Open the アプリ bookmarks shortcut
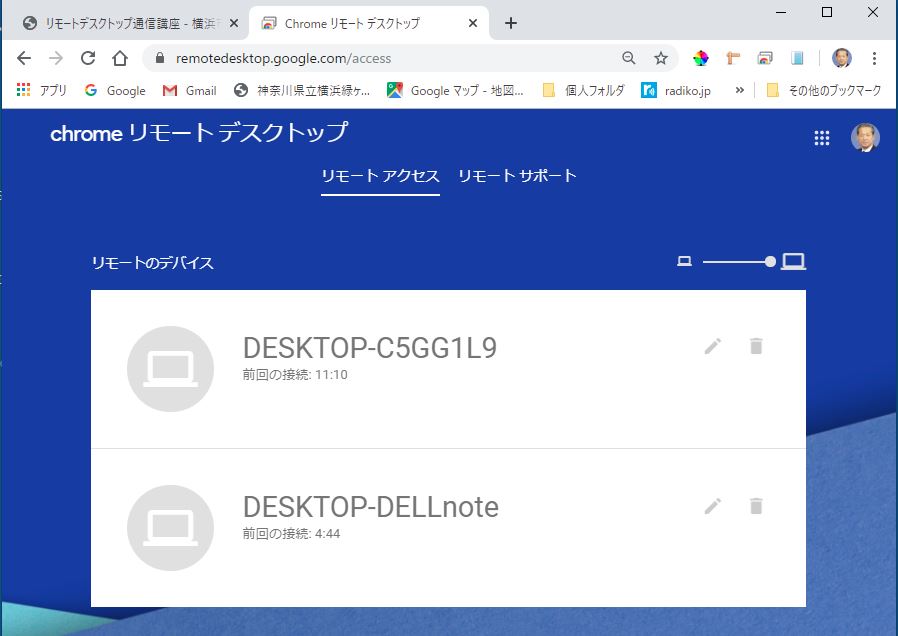Viewport: 898px width, 636px height. coord(42,90)
